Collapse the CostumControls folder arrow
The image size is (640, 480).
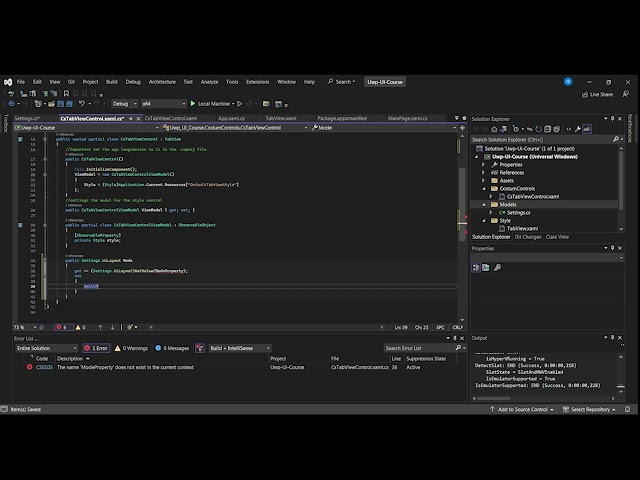coord(484,189)
